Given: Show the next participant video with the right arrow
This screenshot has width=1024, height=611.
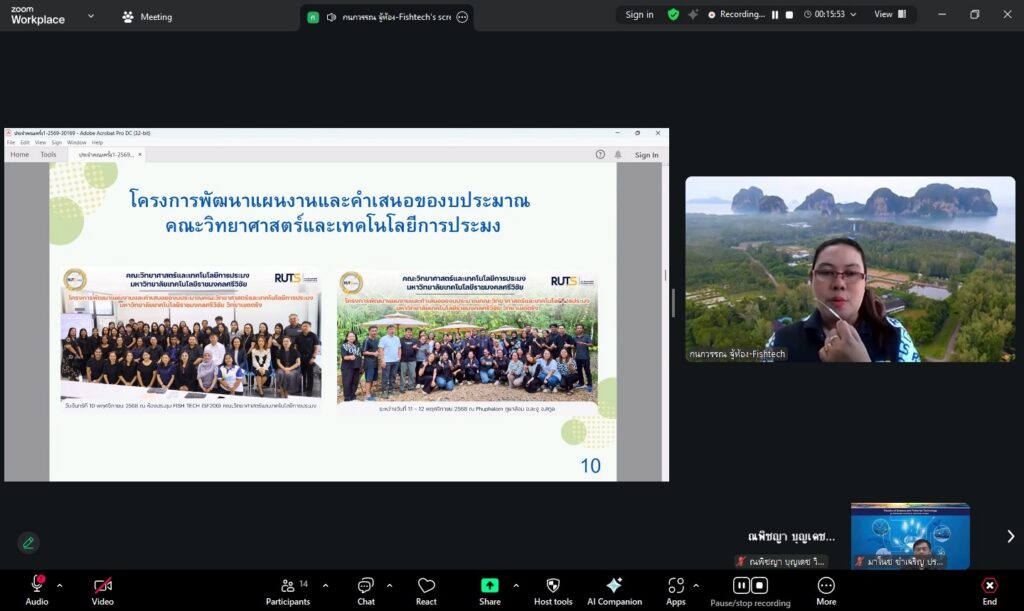Looking at the screenshot, I should pyautogui.click(x=1010, y=536).
